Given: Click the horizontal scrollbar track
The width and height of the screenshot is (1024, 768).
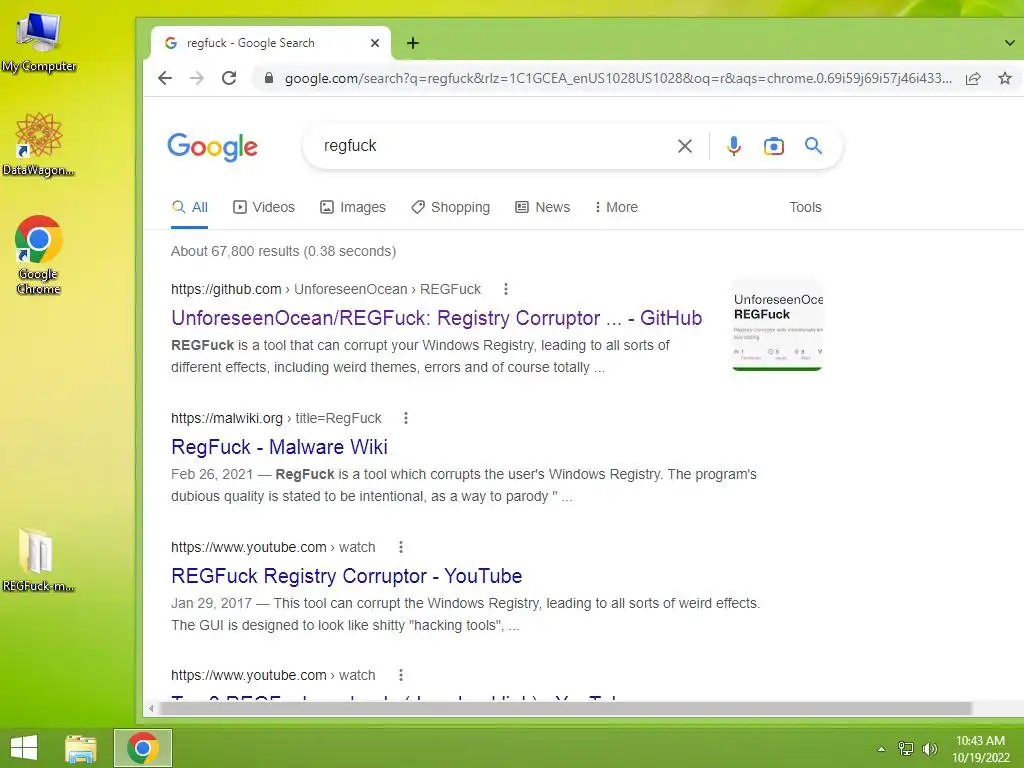Looking at the screenshot, I should [x=566, y=709].
